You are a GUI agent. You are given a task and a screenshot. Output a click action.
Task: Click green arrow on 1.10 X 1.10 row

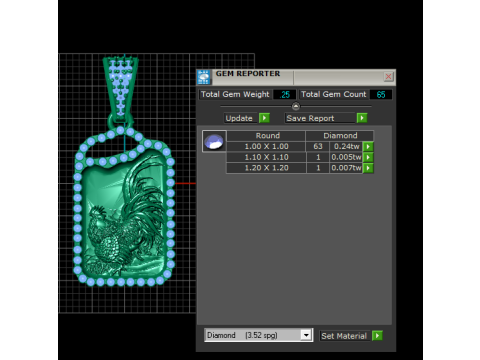click(x=368, y=157)
